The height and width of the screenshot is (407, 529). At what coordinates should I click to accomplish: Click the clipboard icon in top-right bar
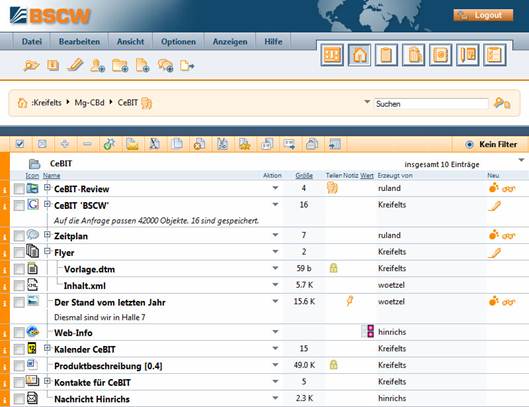coord(386,55)
